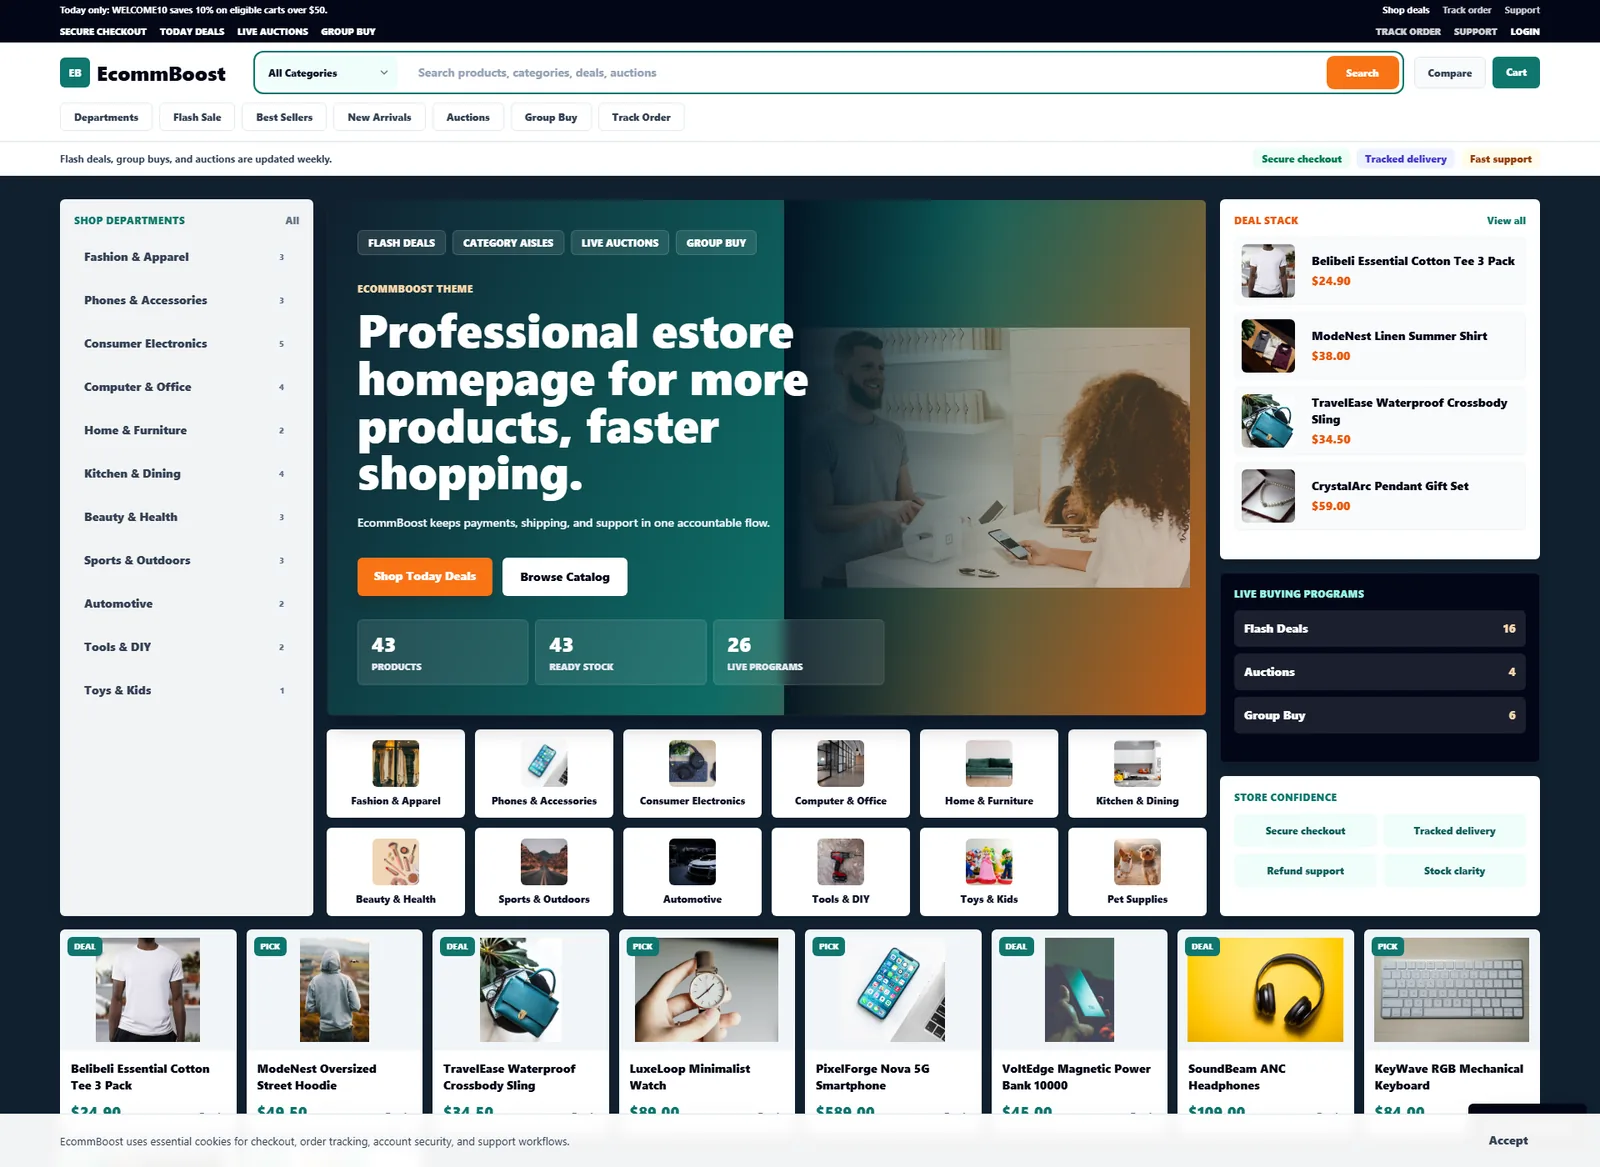Open TravelEase Crossbody Sling thumbnail in Deal Stack
The height and width of the screenshot is (1167, 1600).
[1268, 421]
